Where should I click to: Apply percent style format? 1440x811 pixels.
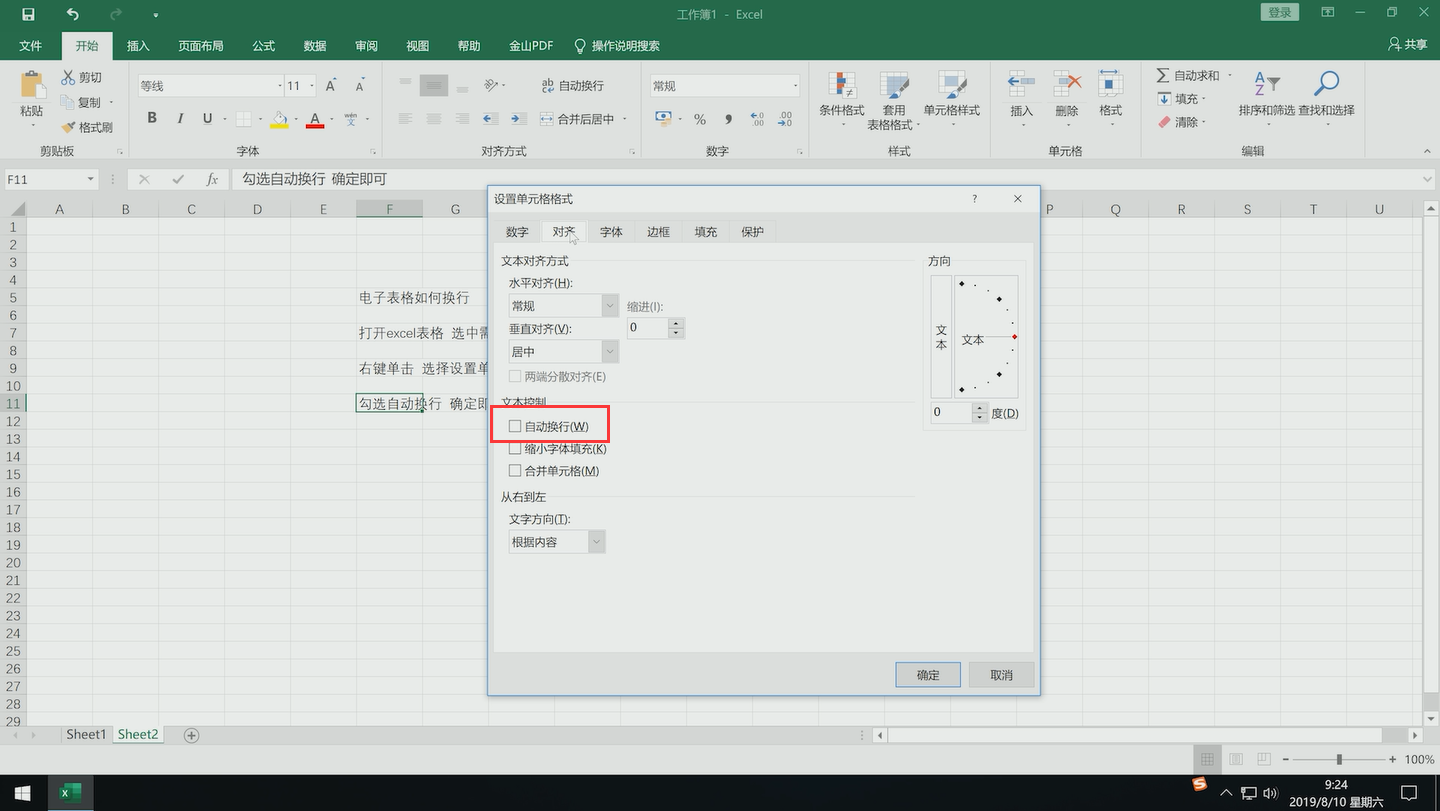pos(700,119)
